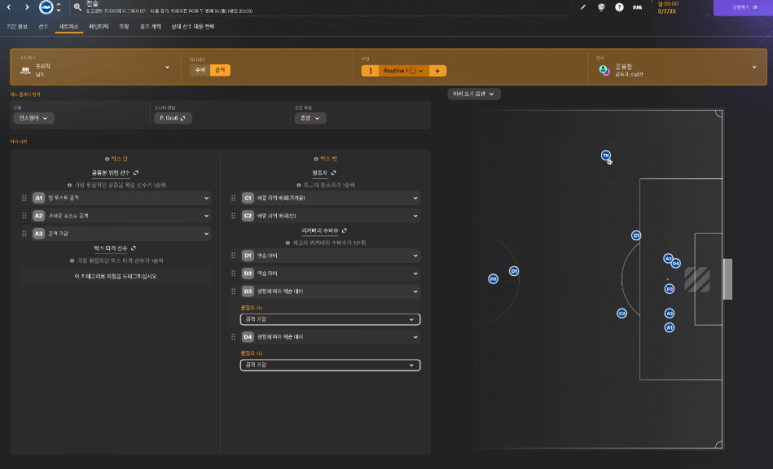Open the delivery target dropdown right of P. Groß
The image size is (773, 469).
(310, 118)
